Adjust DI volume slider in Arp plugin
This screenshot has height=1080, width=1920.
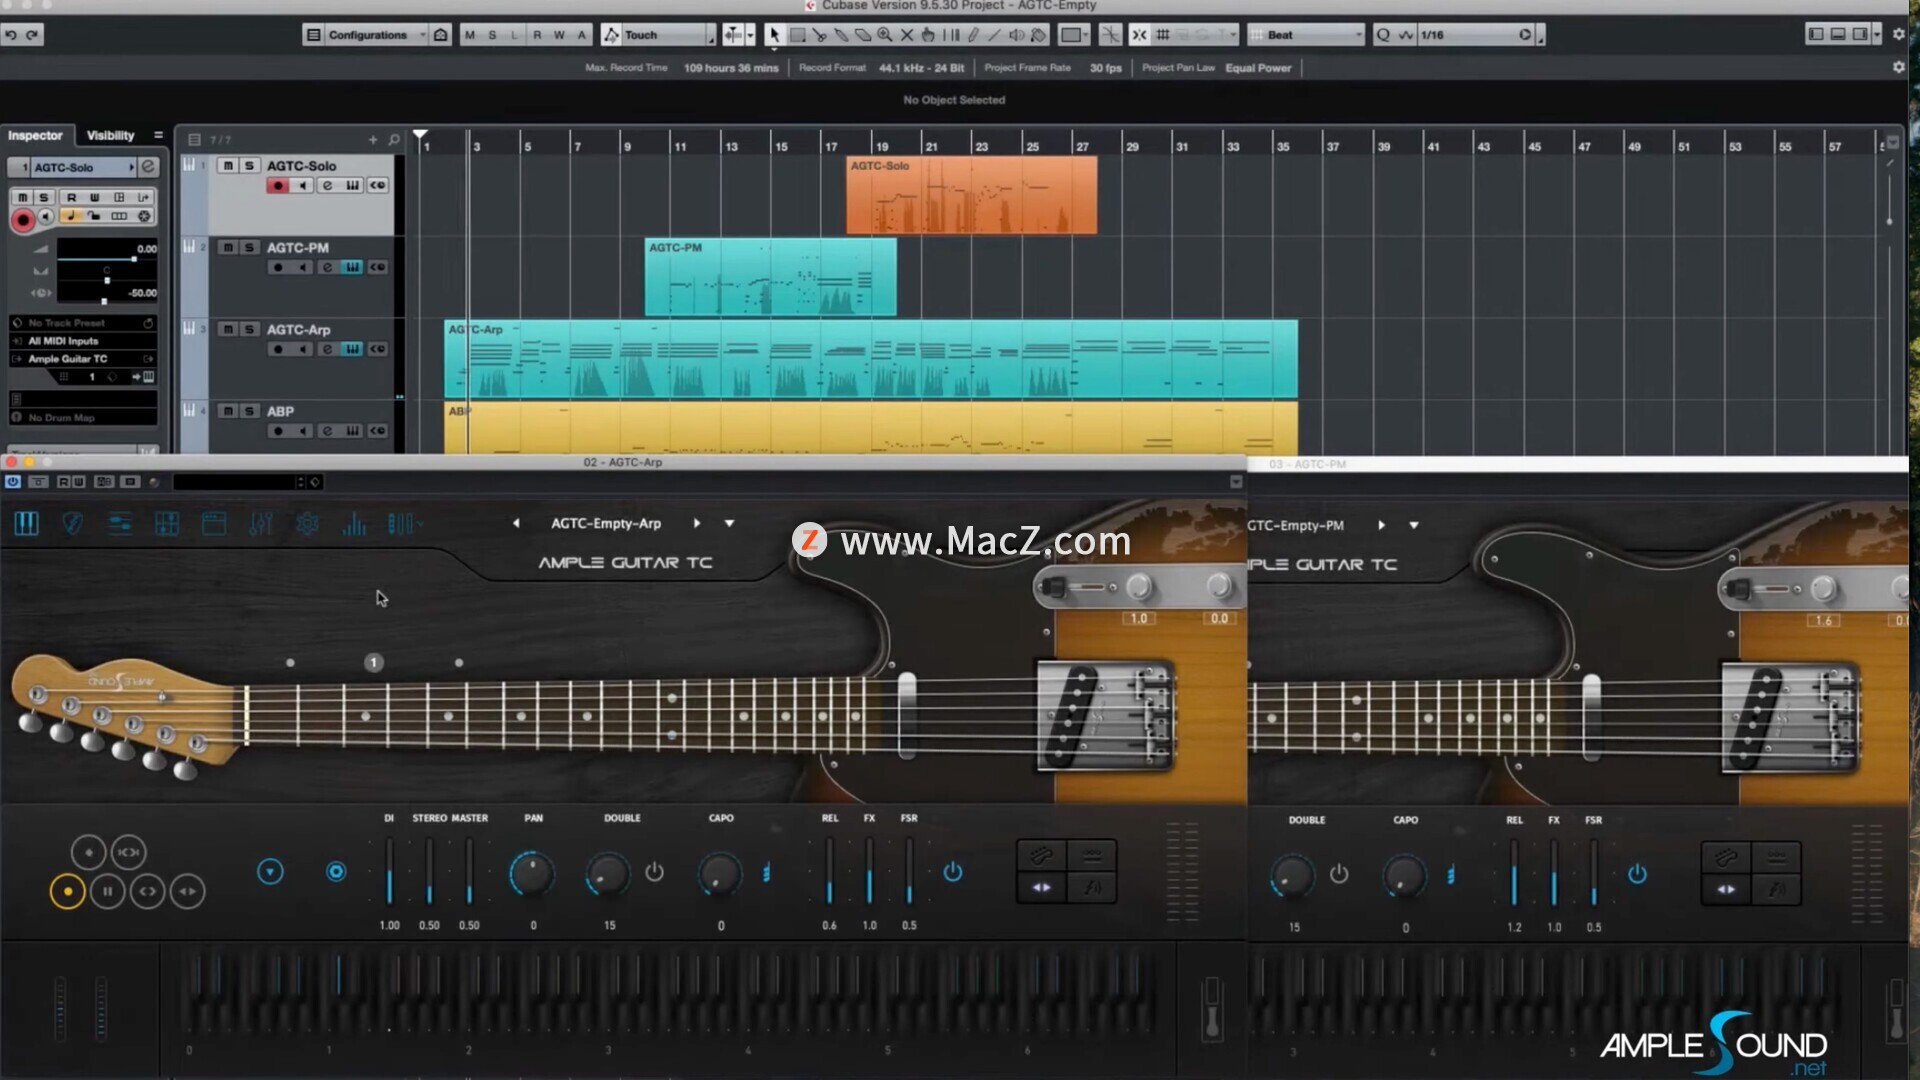(x=389, y=873)
